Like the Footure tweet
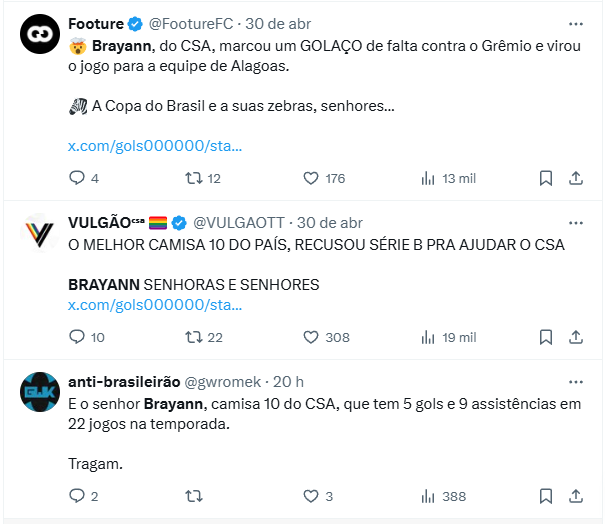Screen dimensions: 605x524 tap(311, 178)
